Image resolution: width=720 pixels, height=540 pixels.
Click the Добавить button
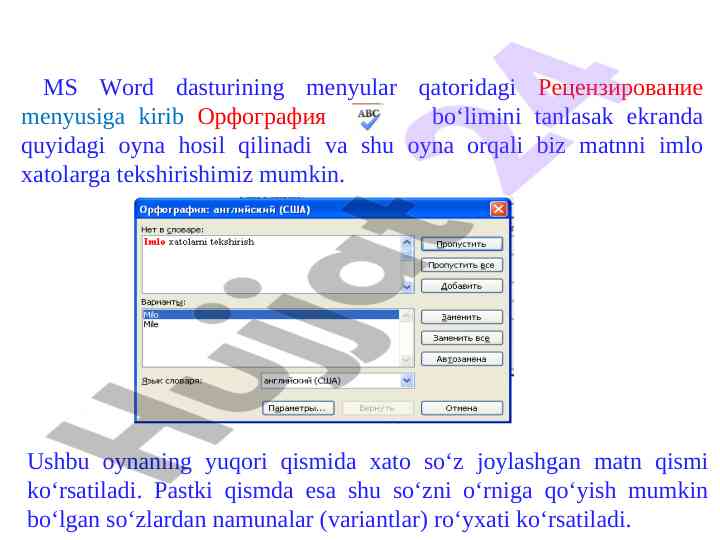click(461, 286)
